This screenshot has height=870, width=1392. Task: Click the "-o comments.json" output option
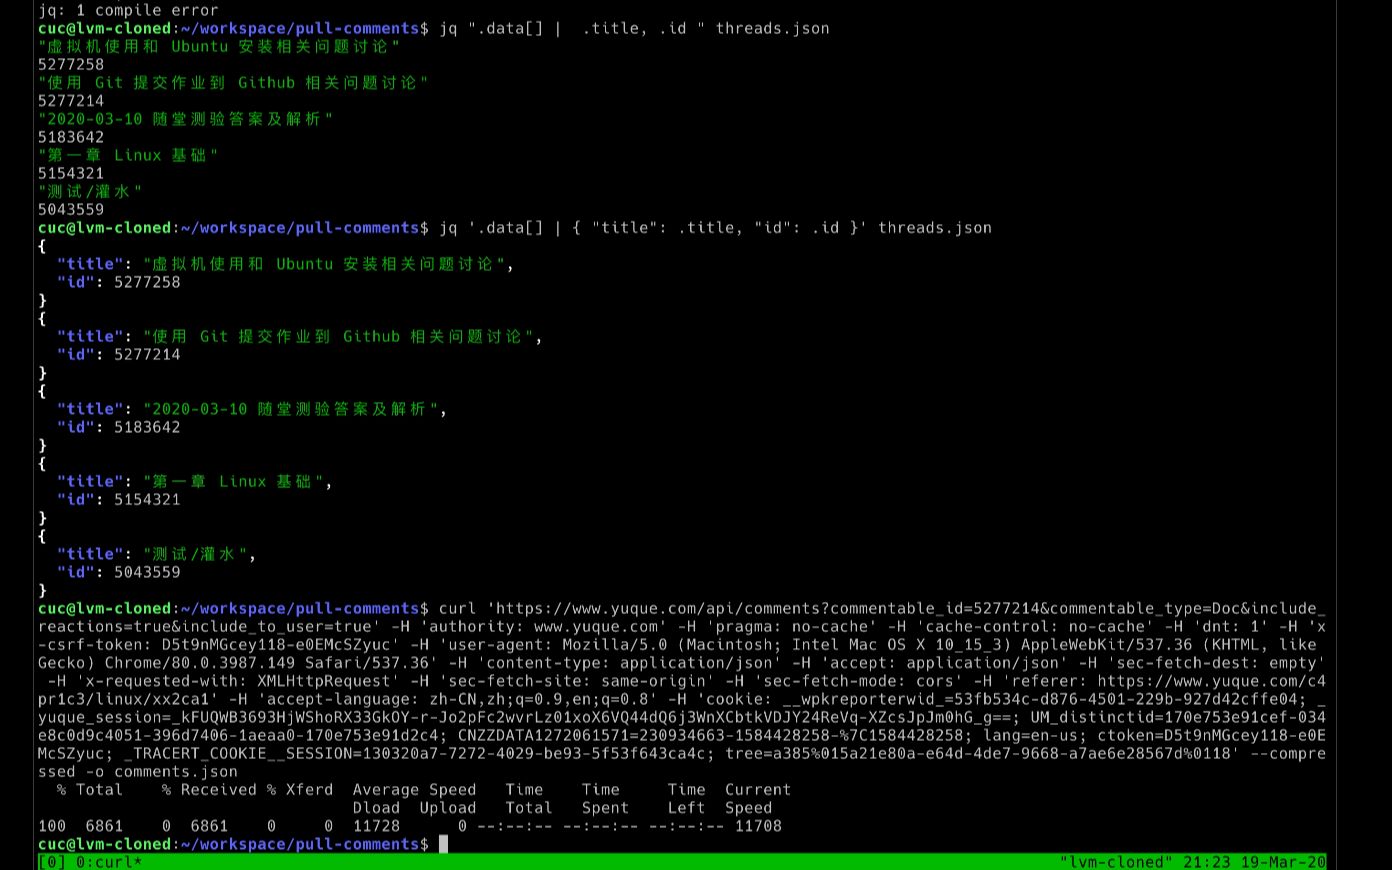click(162, 771)
